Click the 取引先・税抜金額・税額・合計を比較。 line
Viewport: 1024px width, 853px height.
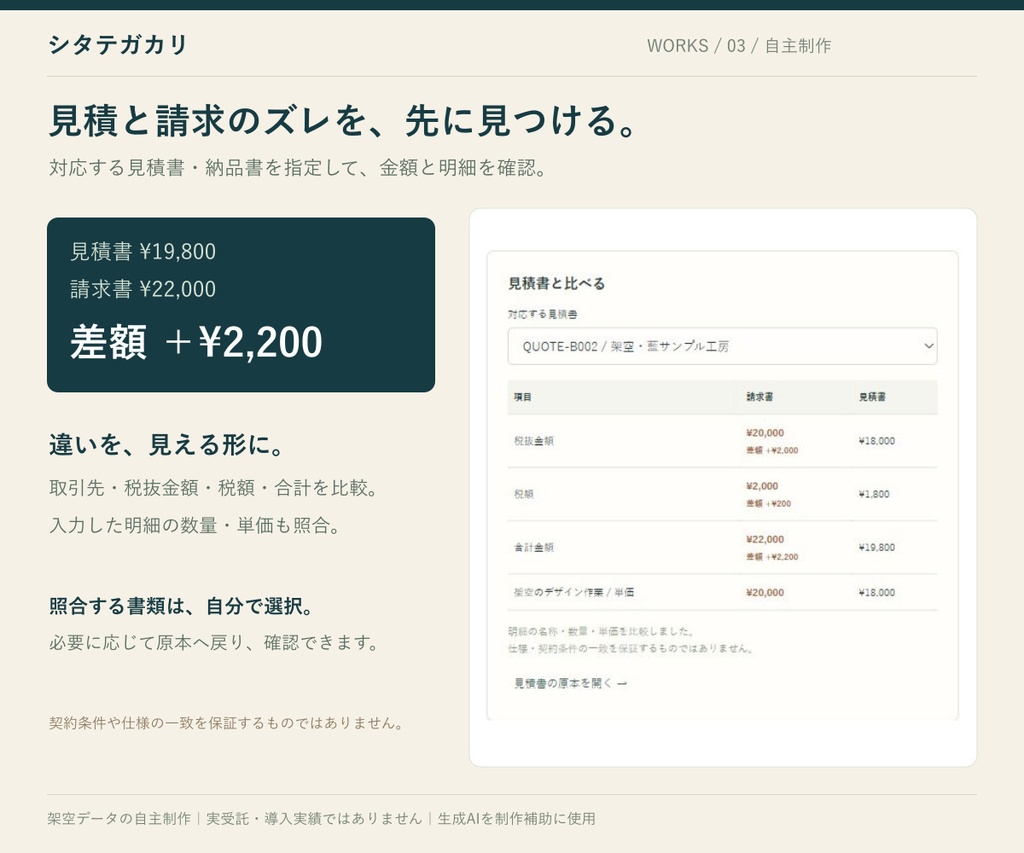[x=214, y=488]
